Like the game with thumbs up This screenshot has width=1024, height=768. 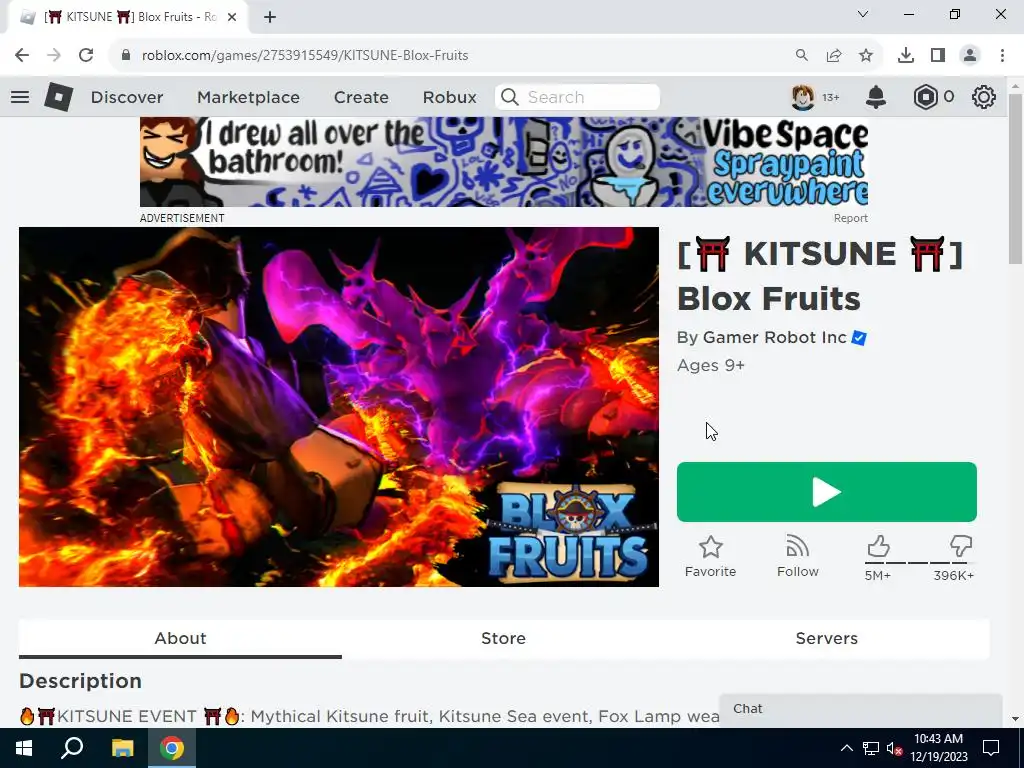[878, 546]
